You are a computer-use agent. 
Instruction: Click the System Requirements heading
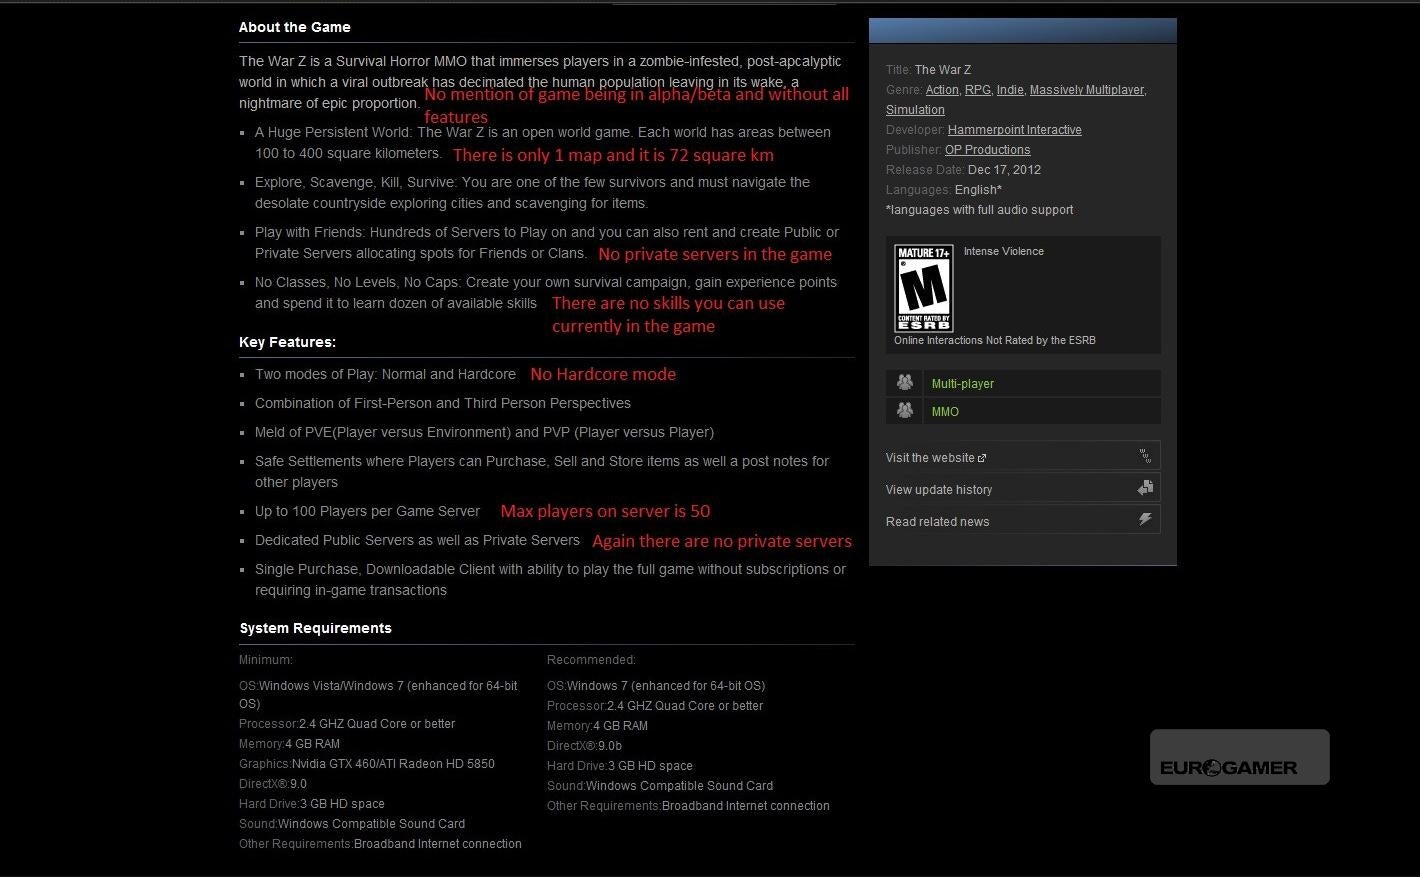point(315,628)
